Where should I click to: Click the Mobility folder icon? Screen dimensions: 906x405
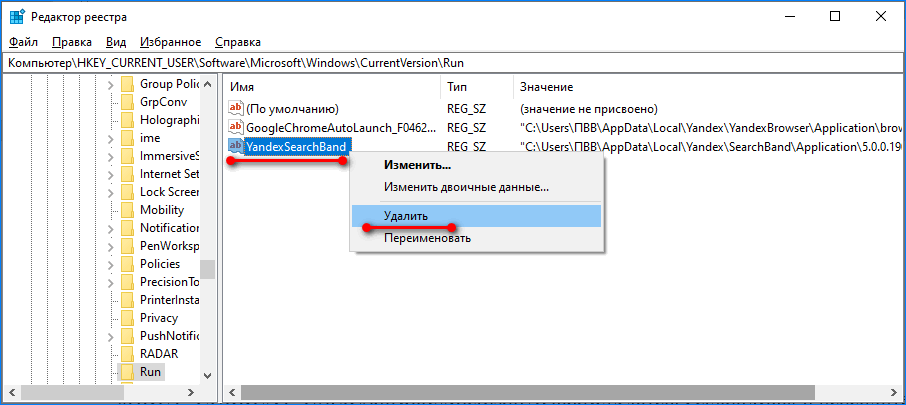[x=127, y=210]
